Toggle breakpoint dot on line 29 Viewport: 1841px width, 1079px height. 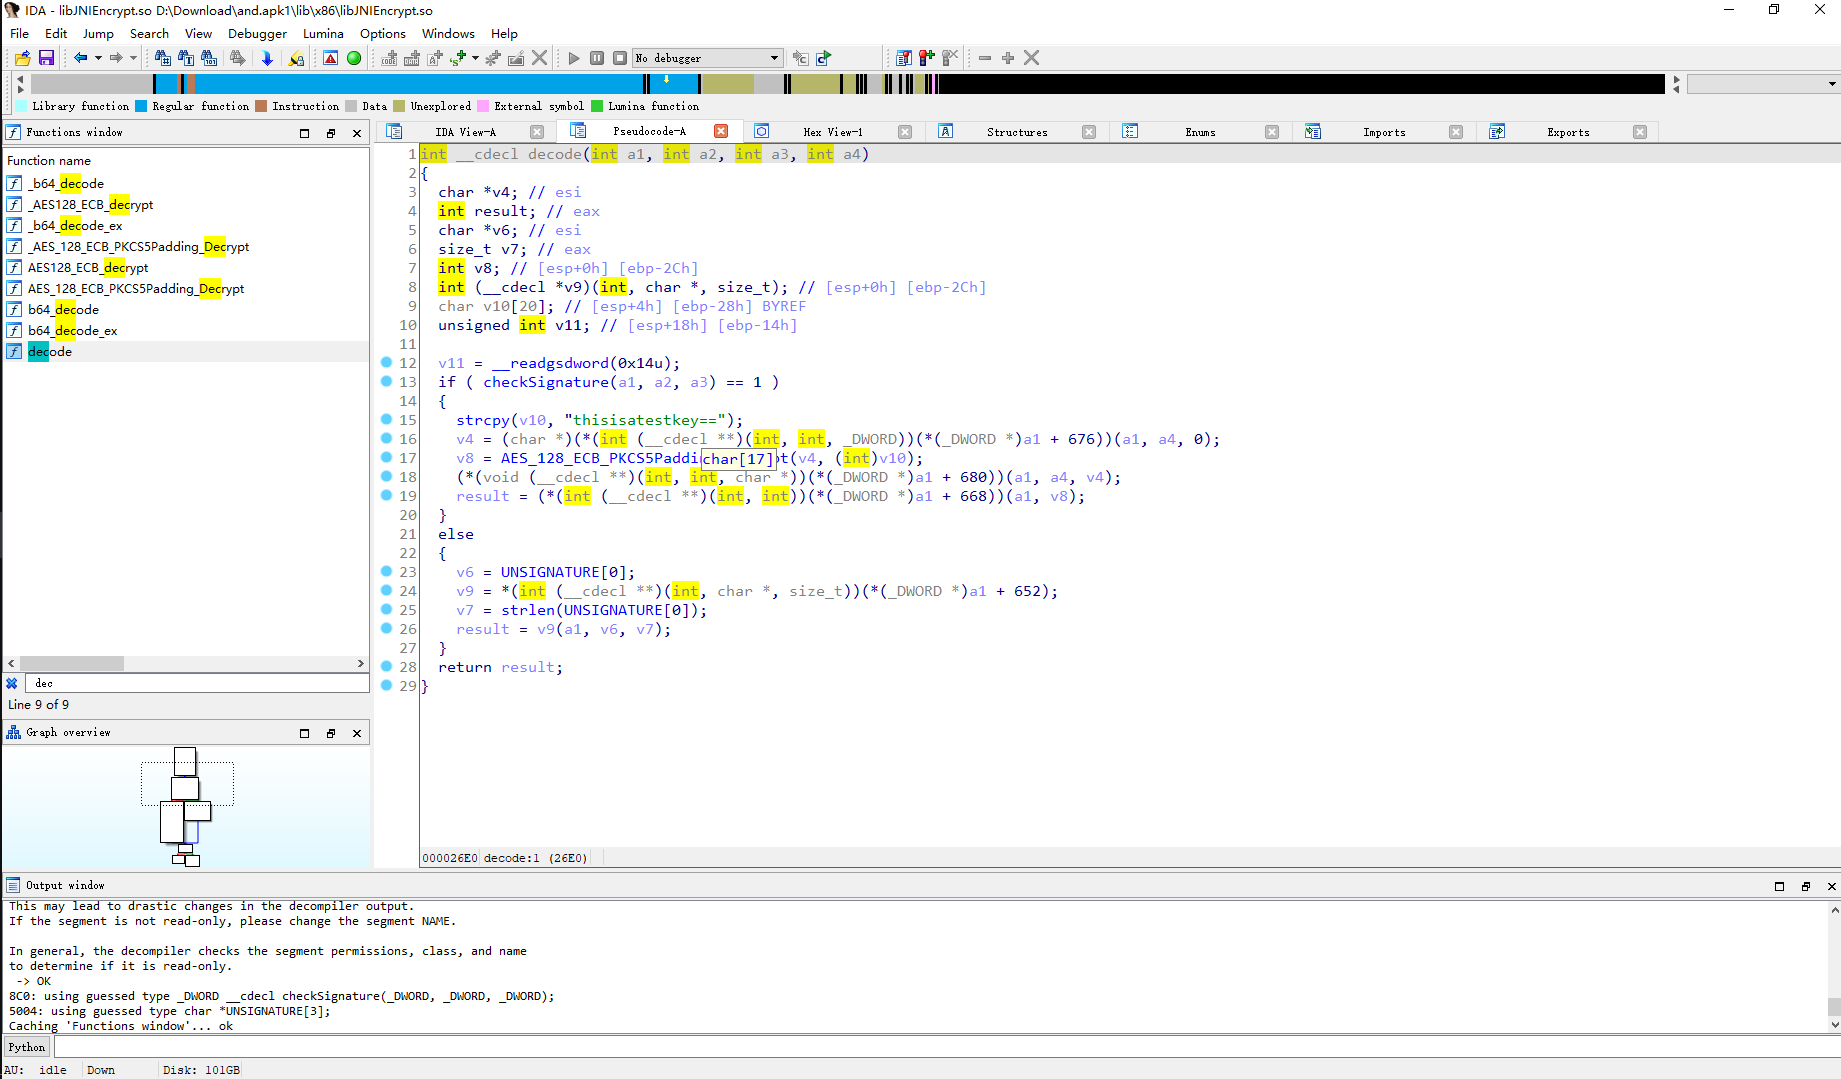coord(387,686)
